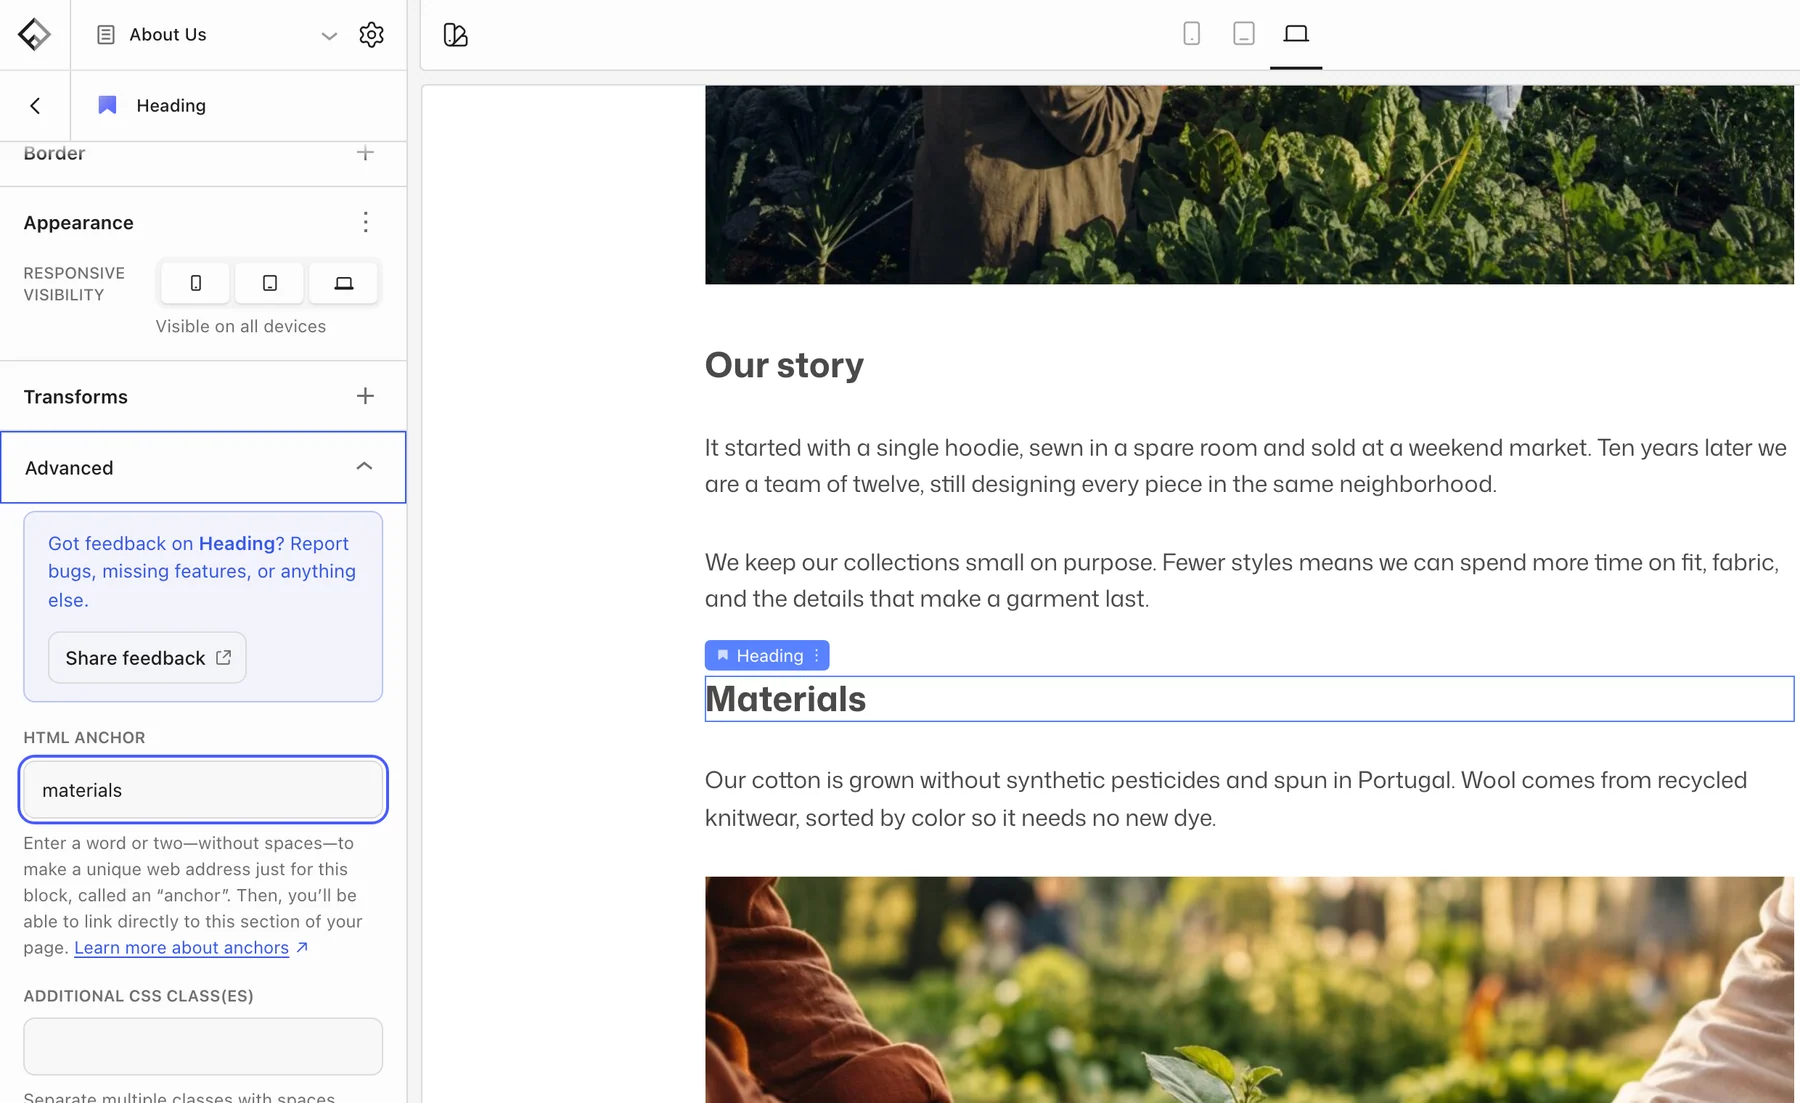The height and width of the screenshot is (1103, 1800).
Task: Click the paragraph starting "It started with a single hoodie"
Action: 1245,466
